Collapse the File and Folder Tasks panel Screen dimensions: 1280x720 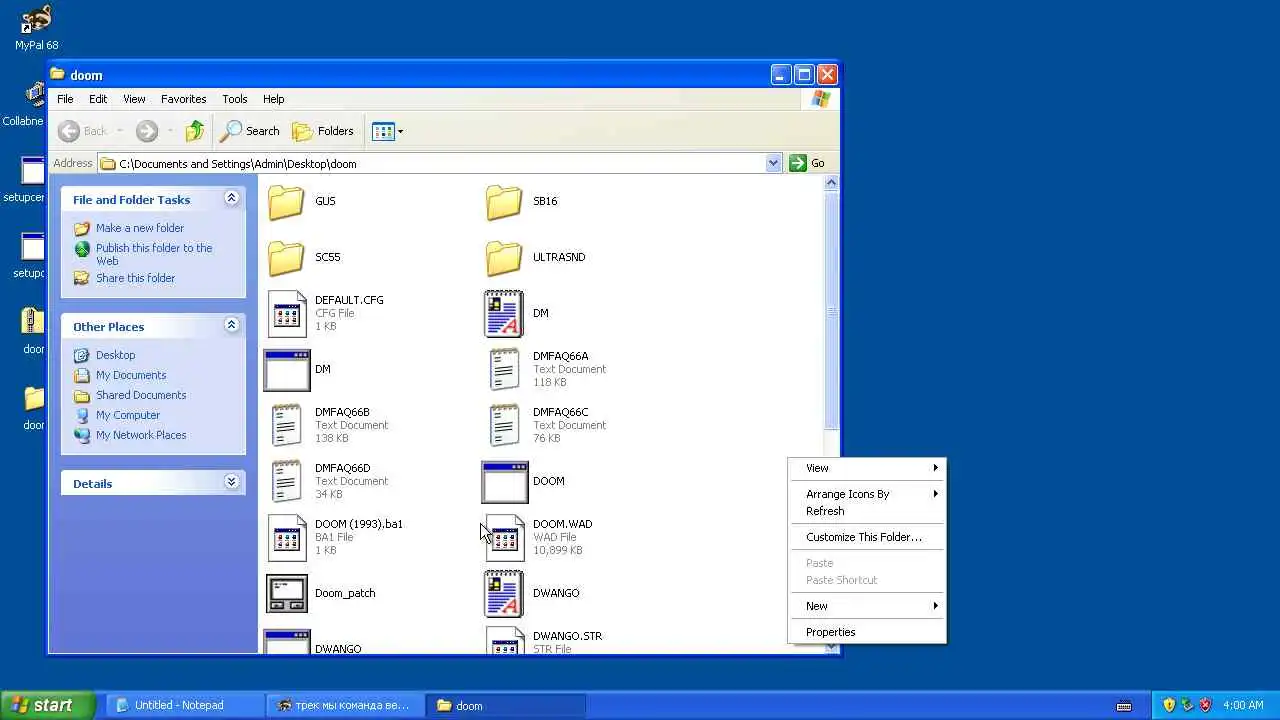point(231,198)
